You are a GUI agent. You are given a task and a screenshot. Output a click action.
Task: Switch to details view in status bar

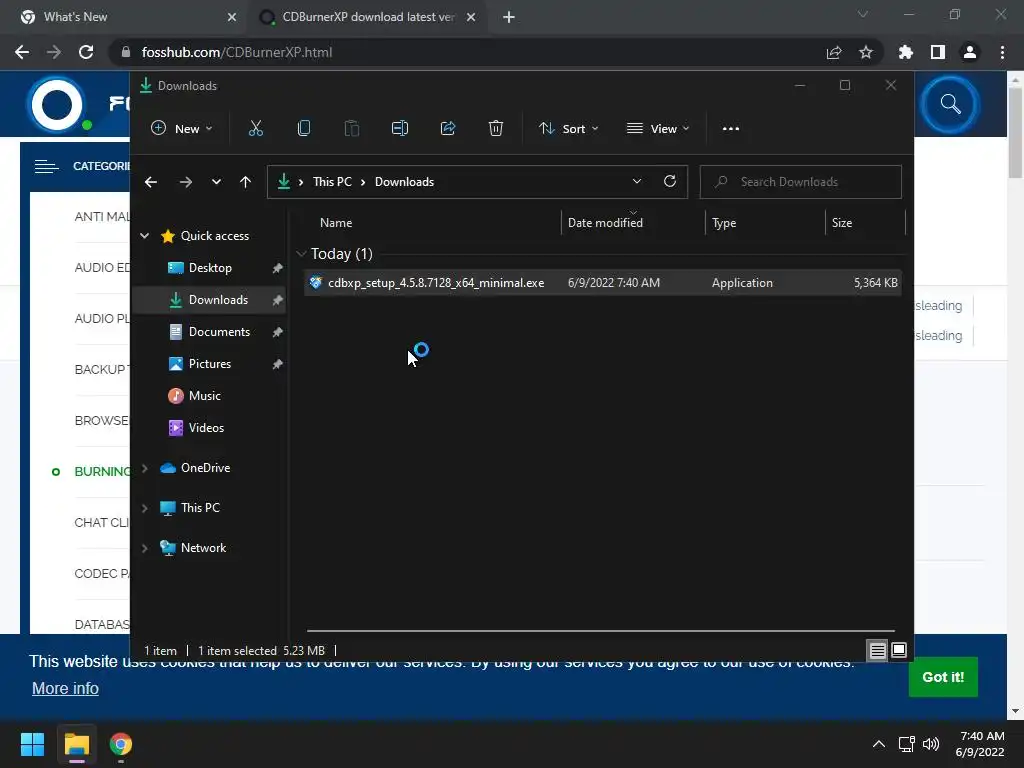tap(877, 650)
